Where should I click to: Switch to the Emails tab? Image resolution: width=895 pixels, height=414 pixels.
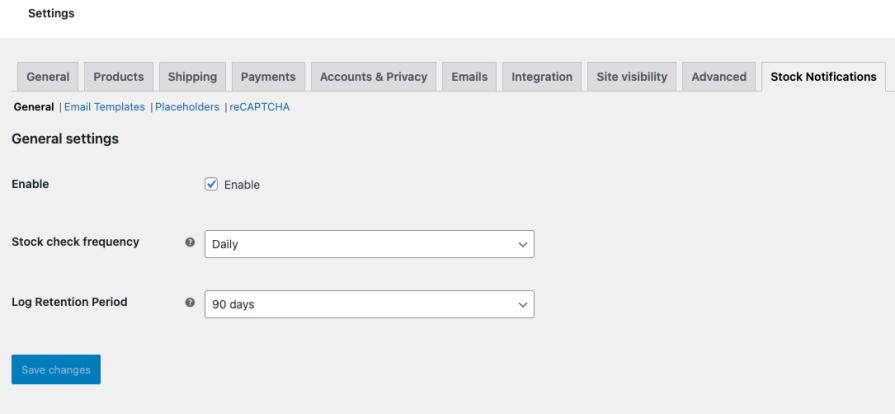coord(469,77)
